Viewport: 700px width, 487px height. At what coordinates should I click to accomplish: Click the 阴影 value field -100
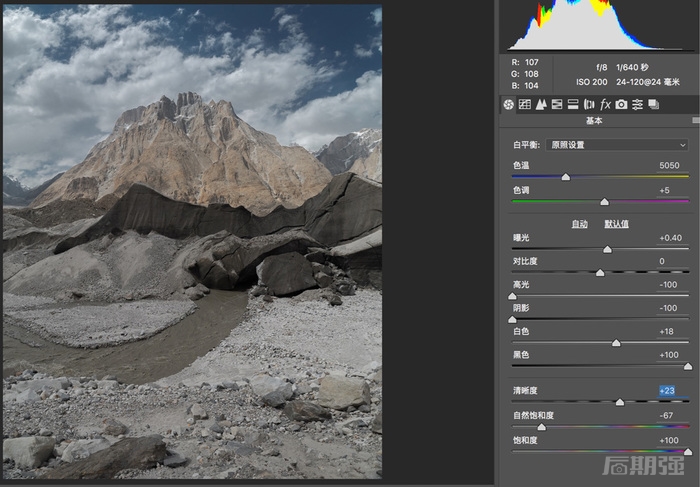point(668,308)
